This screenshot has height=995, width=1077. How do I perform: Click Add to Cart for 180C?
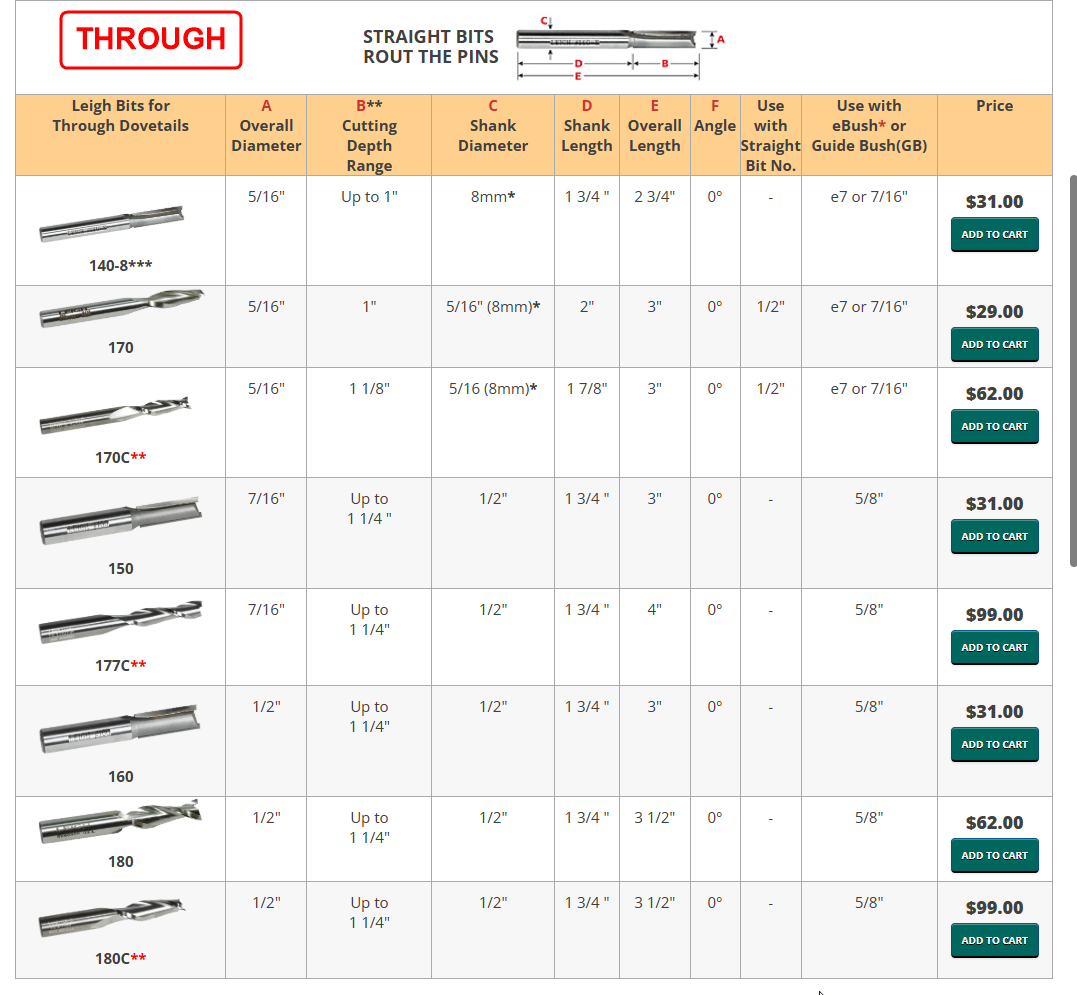(994, 940)
